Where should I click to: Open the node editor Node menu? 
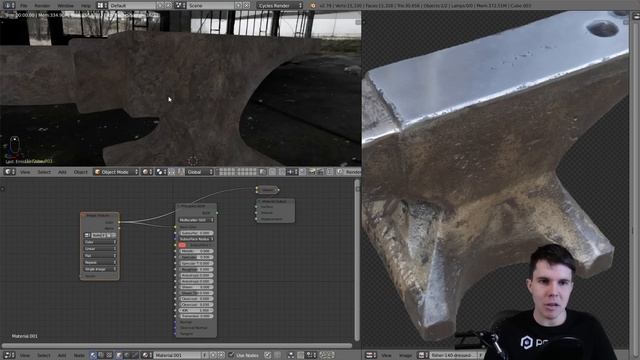(79, 356)
